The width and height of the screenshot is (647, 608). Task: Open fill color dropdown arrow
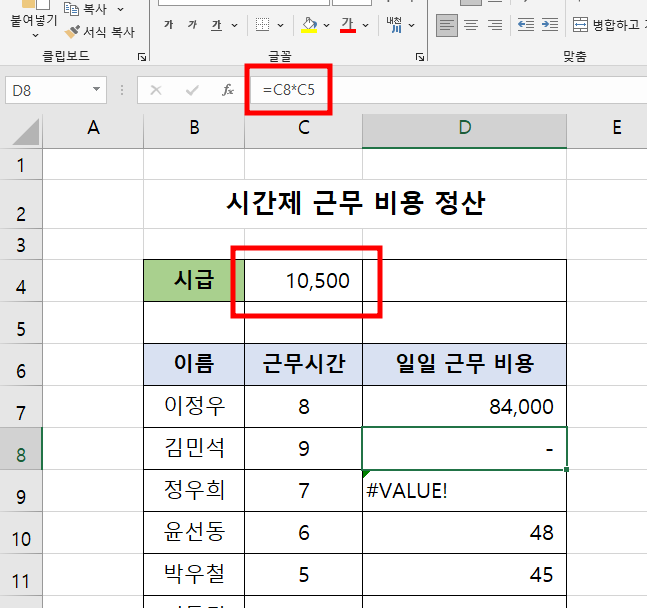326,26
